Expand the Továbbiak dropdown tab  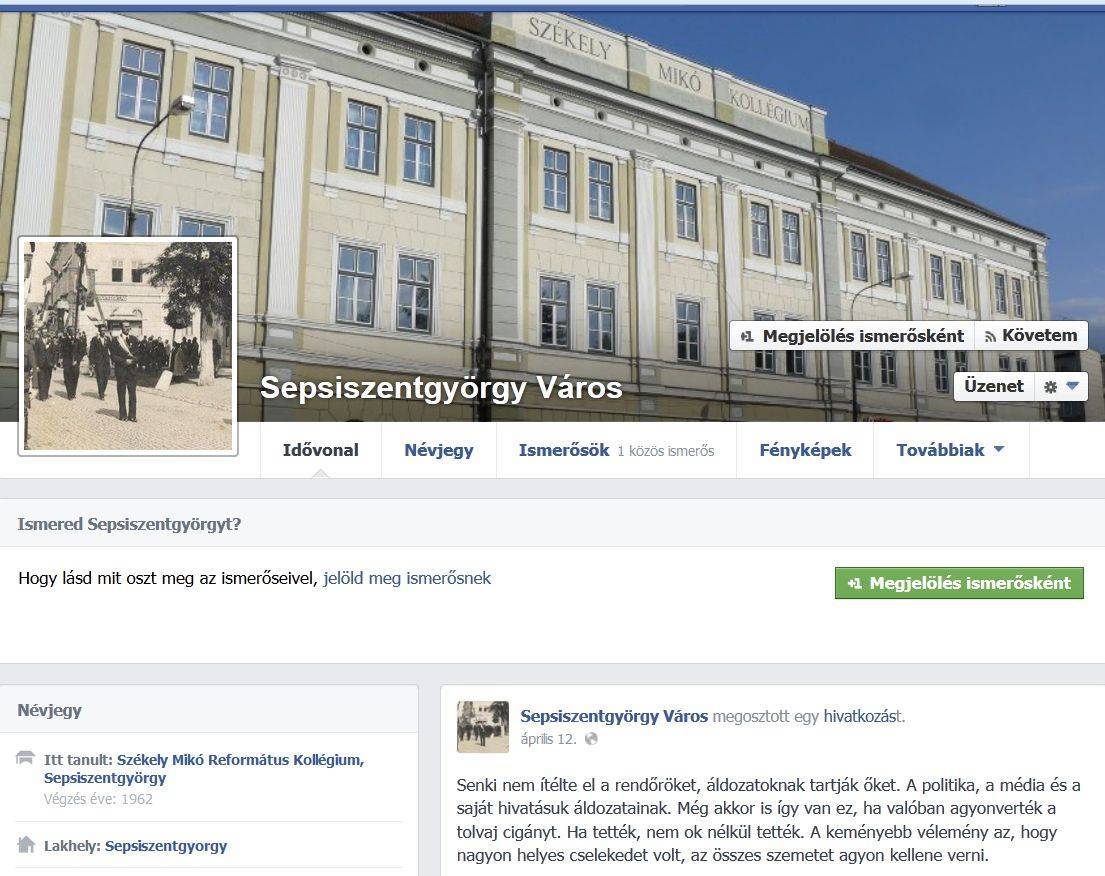pyautogui.click(x=951, y=450)
